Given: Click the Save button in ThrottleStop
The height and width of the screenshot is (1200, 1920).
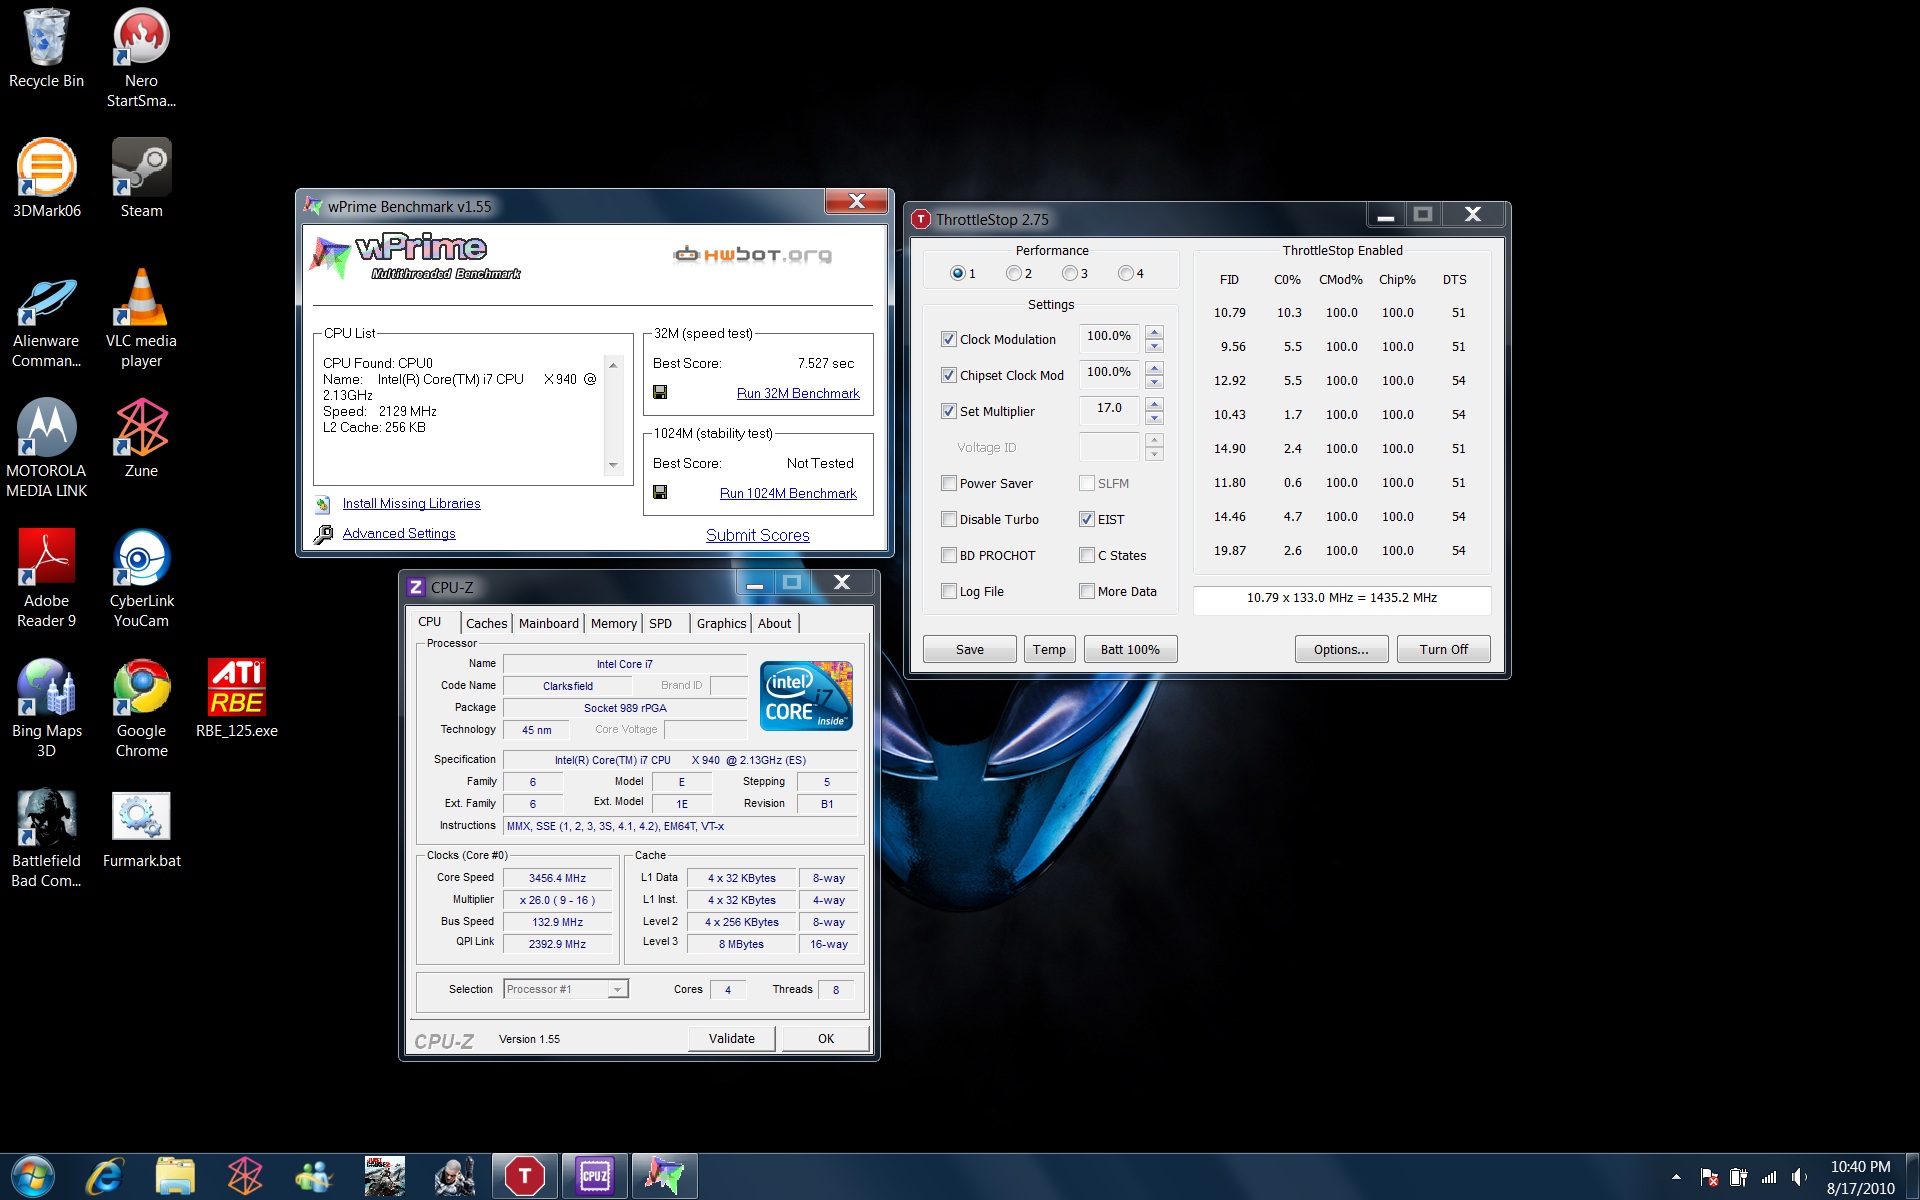Looking at the screenshot, I should 969,649.
